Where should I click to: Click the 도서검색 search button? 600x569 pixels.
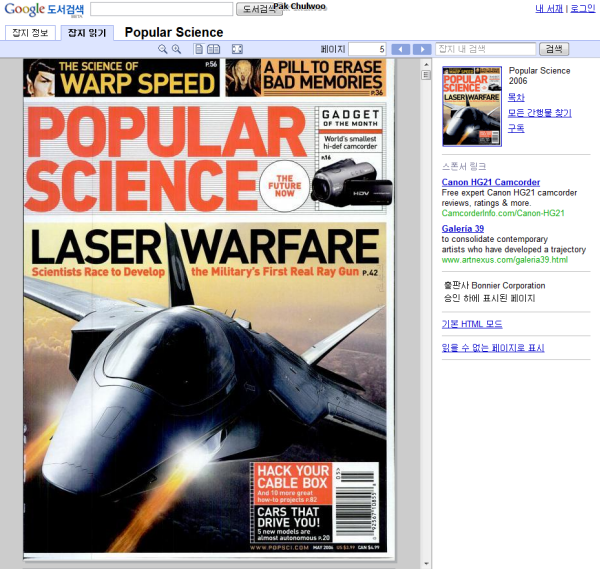click(259, 9)
